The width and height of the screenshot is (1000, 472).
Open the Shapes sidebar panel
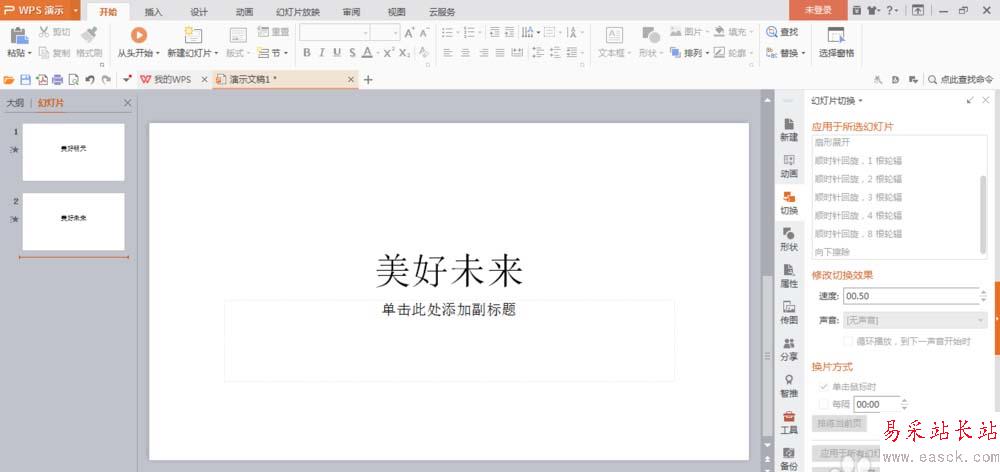(789, 239)
